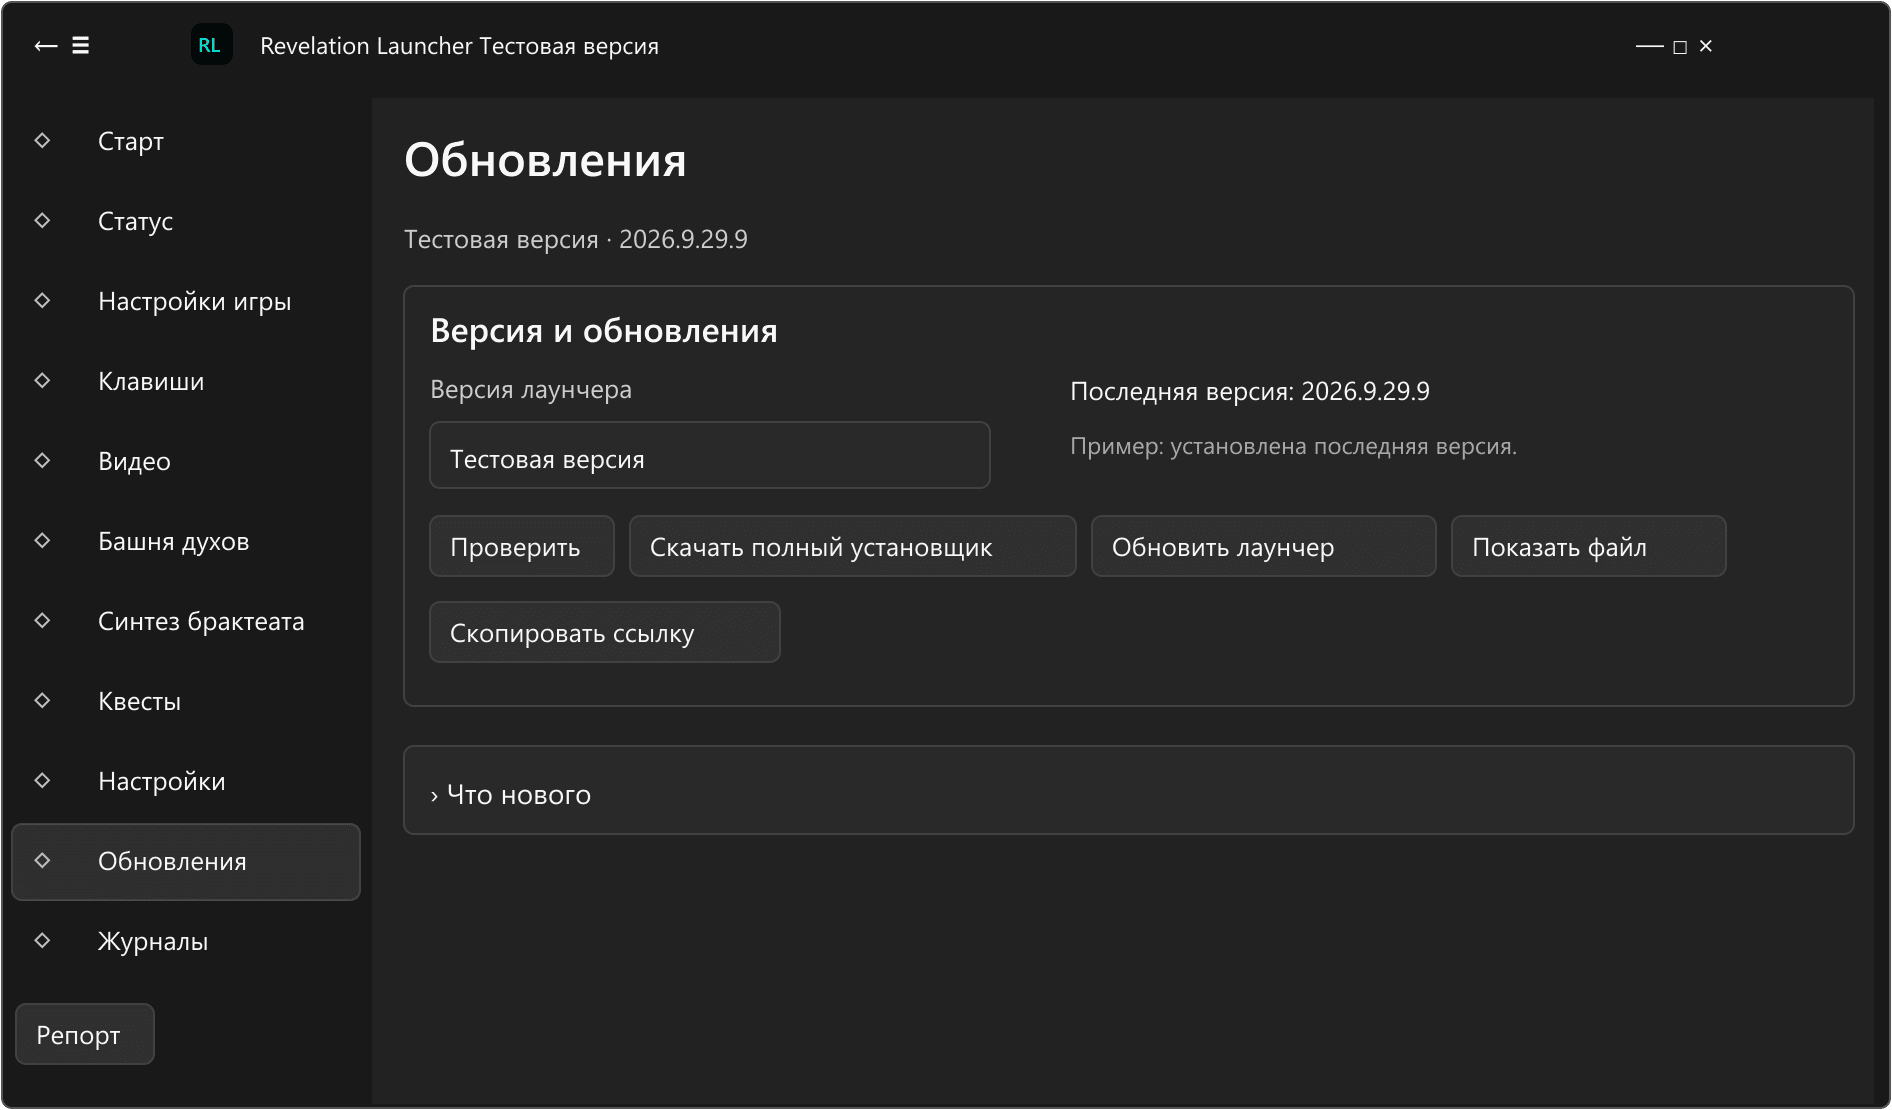Click the diamond icon beside Статус
The height and width of the screenshot is (1110, 1892).
point(42,221)
